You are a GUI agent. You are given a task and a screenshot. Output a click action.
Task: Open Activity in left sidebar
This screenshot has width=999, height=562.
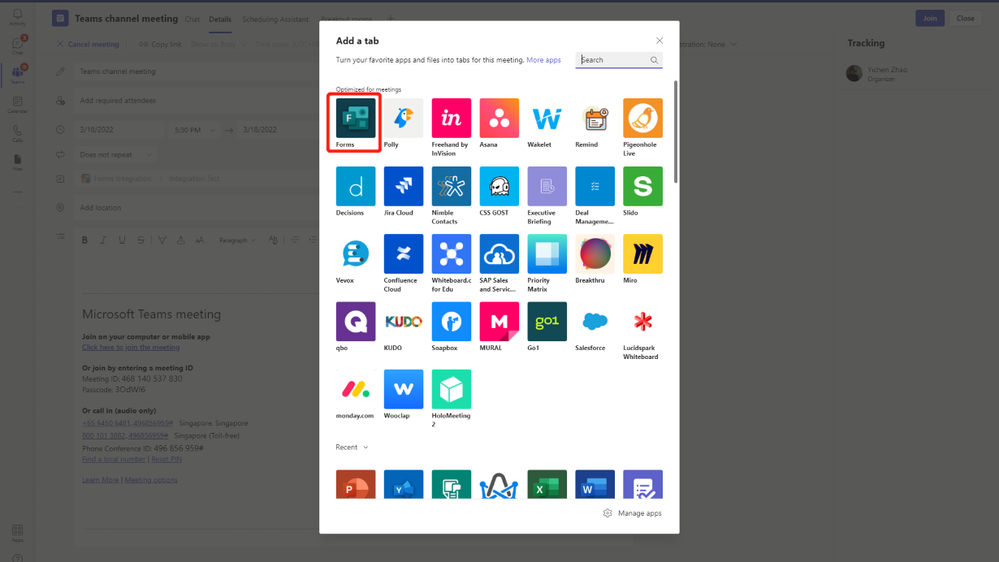click(17, 17)
